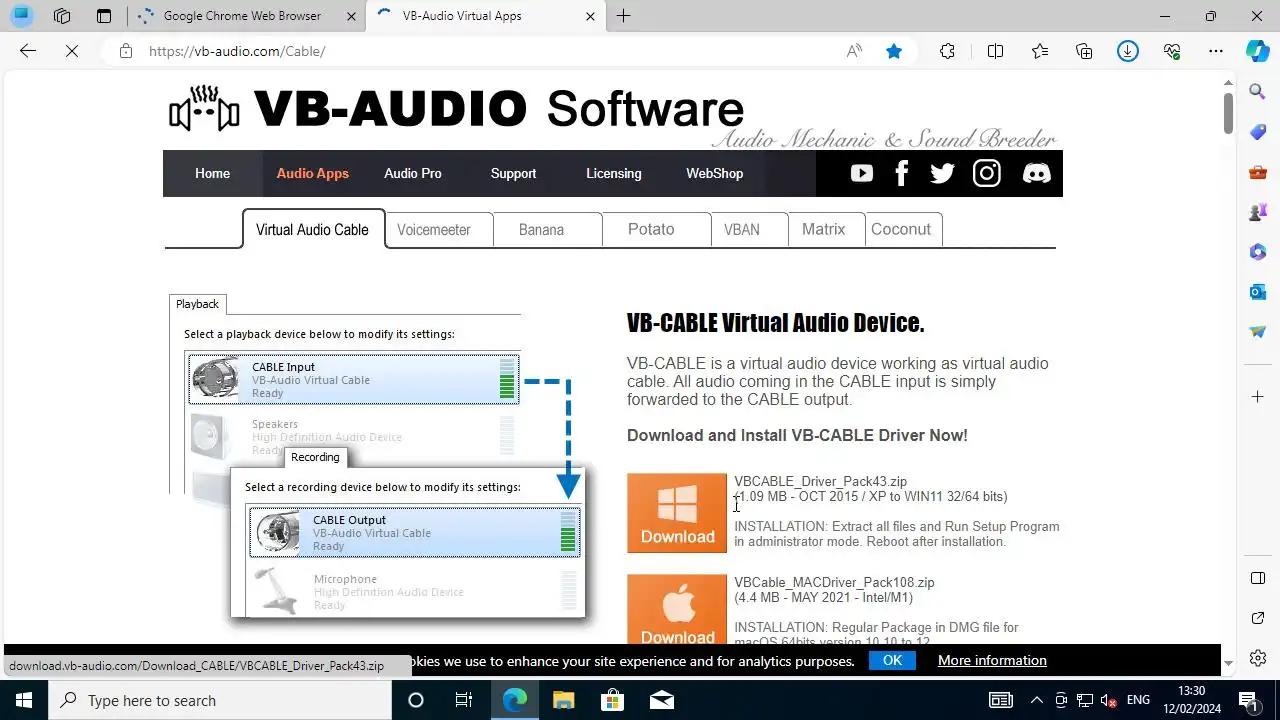Click the address bar URL field

tap(490, 51)
